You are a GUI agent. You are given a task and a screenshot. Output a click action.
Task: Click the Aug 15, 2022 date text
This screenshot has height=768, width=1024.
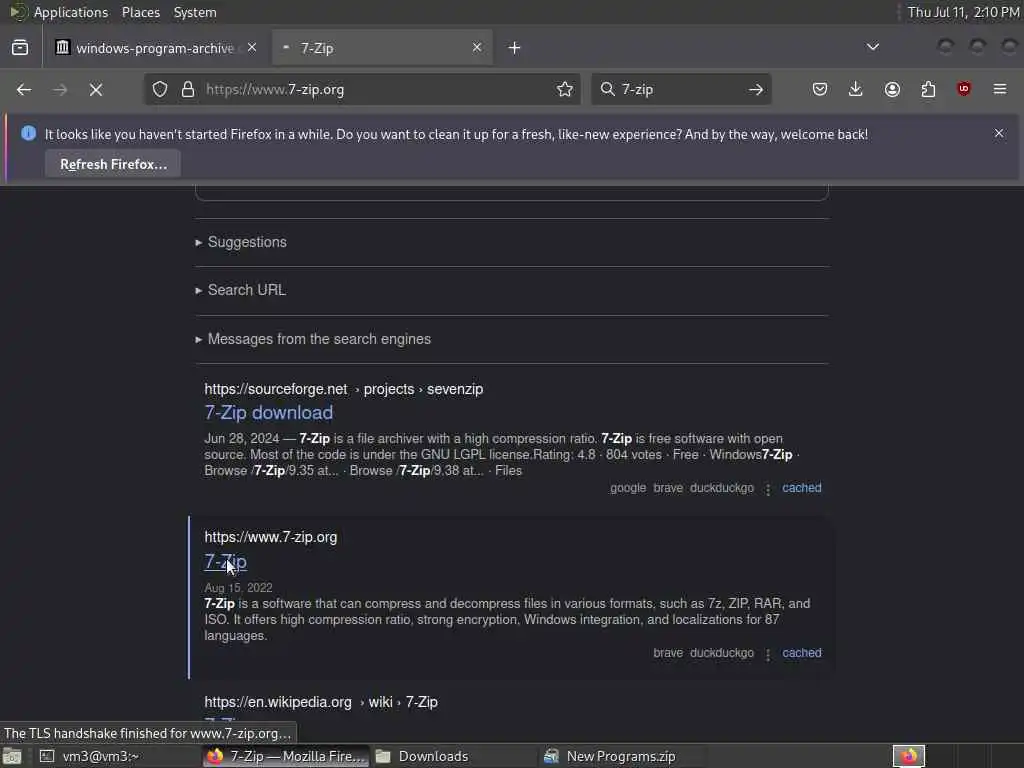click(238, 588)
